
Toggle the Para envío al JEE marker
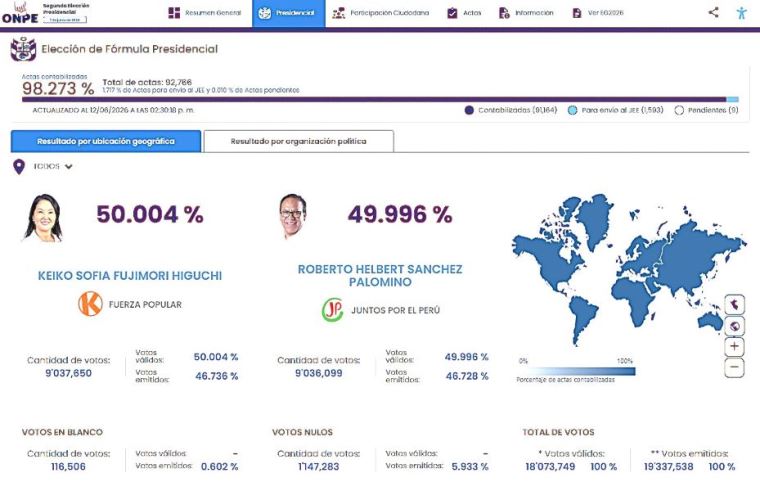[x=572, y=110]
